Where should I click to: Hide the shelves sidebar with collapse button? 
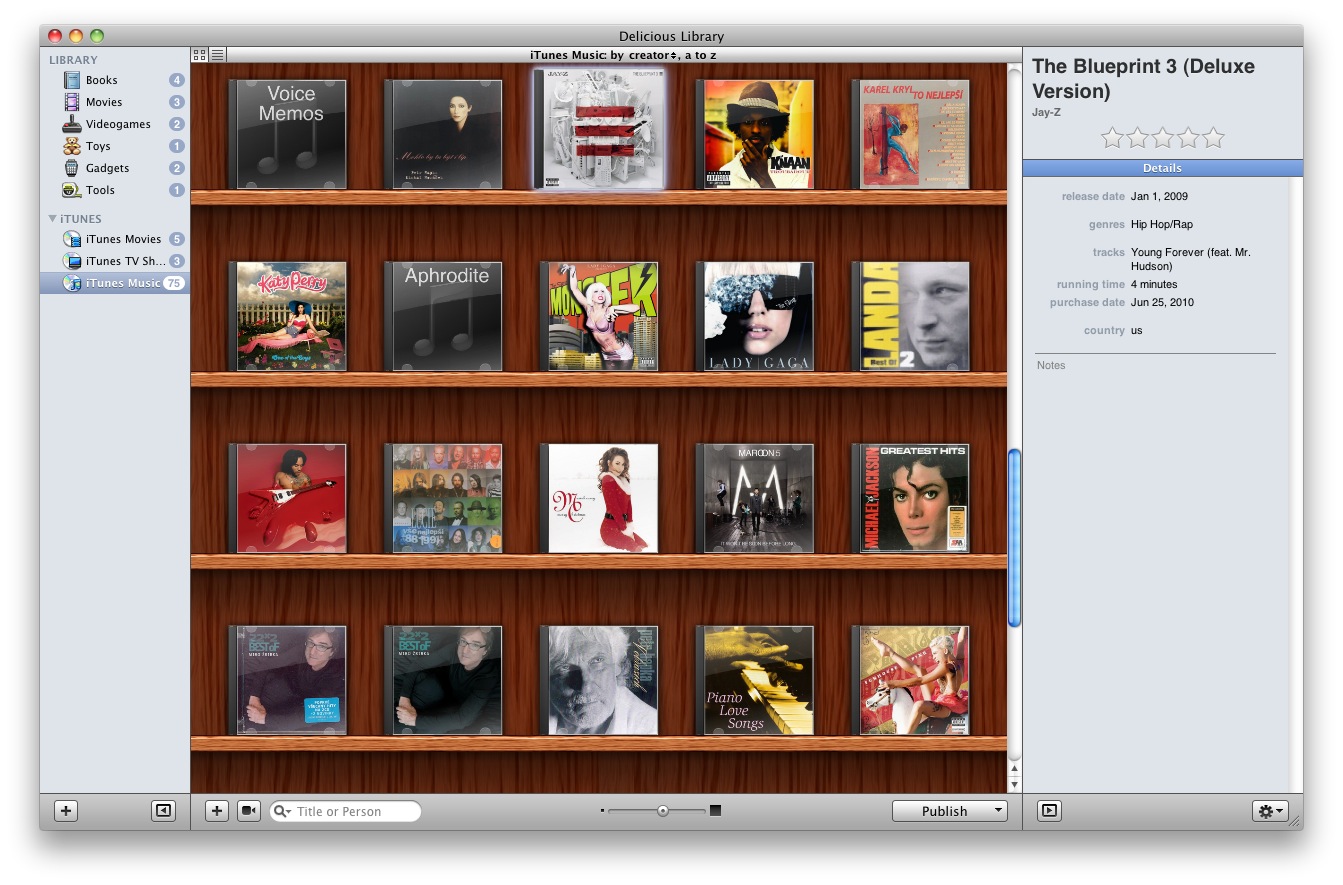(x=163, y=811)
